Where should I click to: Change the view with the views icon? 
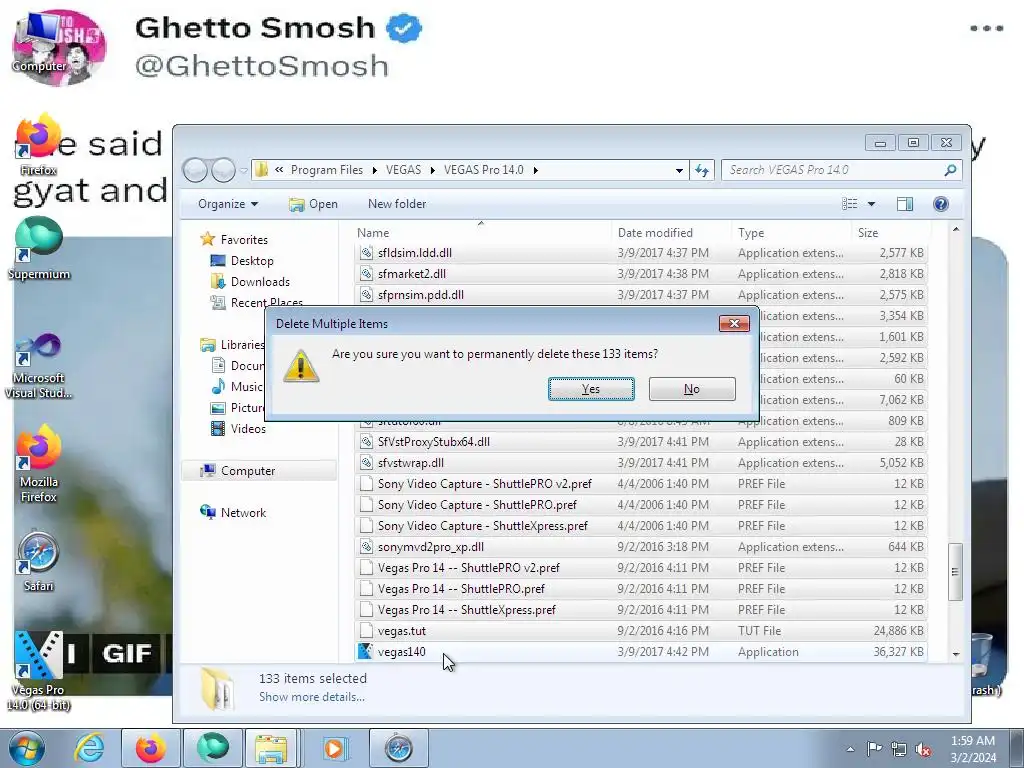[850, 204]
